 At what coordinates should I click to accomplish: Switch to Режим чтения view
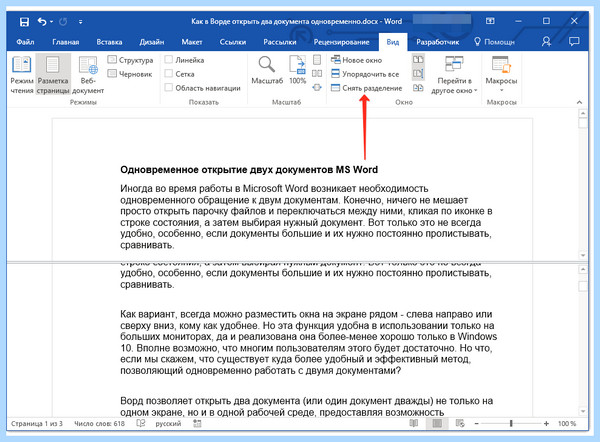click(22, 75)
